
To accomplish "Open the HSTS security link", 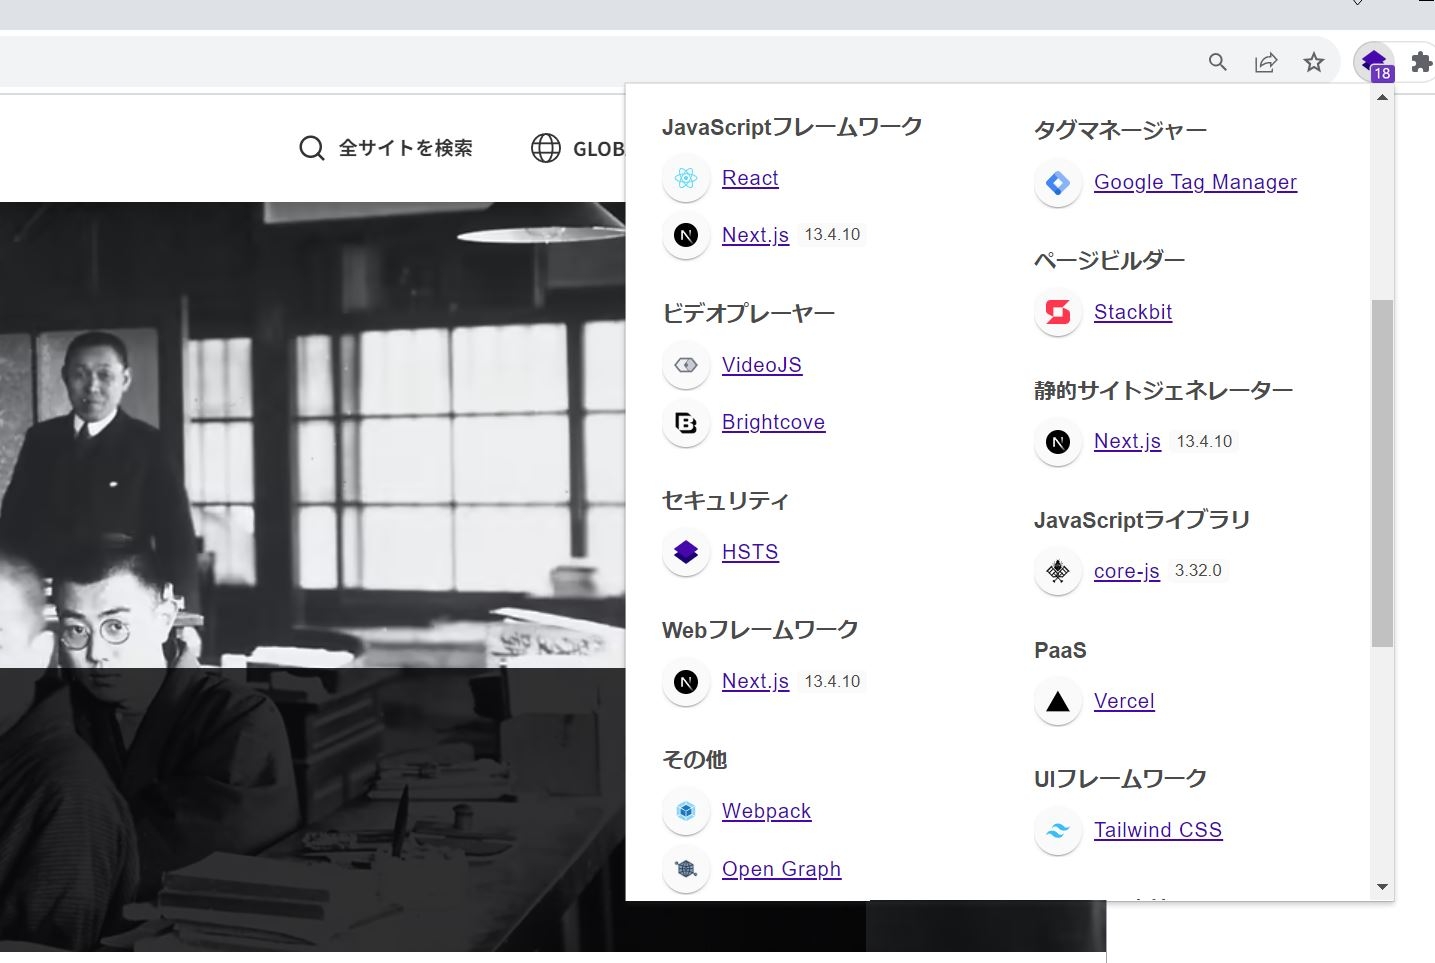I will pos(749,552).
